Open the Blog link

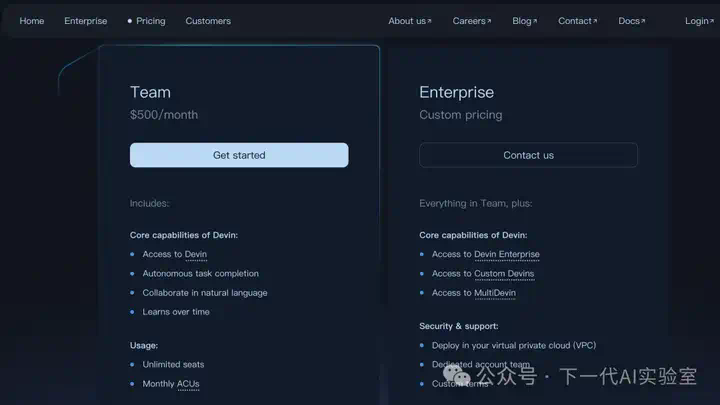tap(524, 21)
